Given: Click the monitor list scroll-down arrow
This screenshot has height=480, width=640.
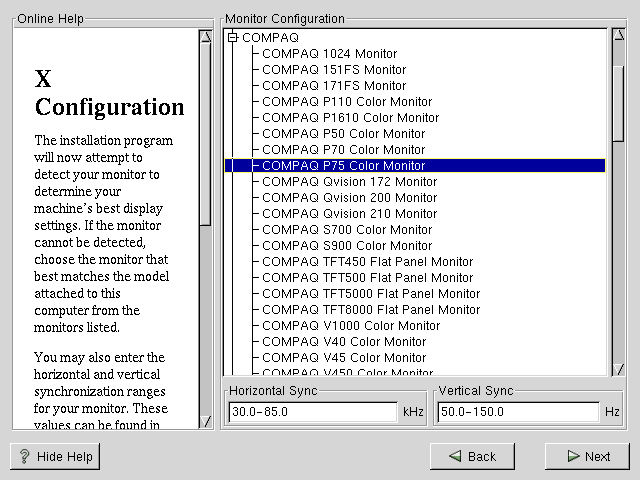Looking at the screenshot, I should coord(618,368).
